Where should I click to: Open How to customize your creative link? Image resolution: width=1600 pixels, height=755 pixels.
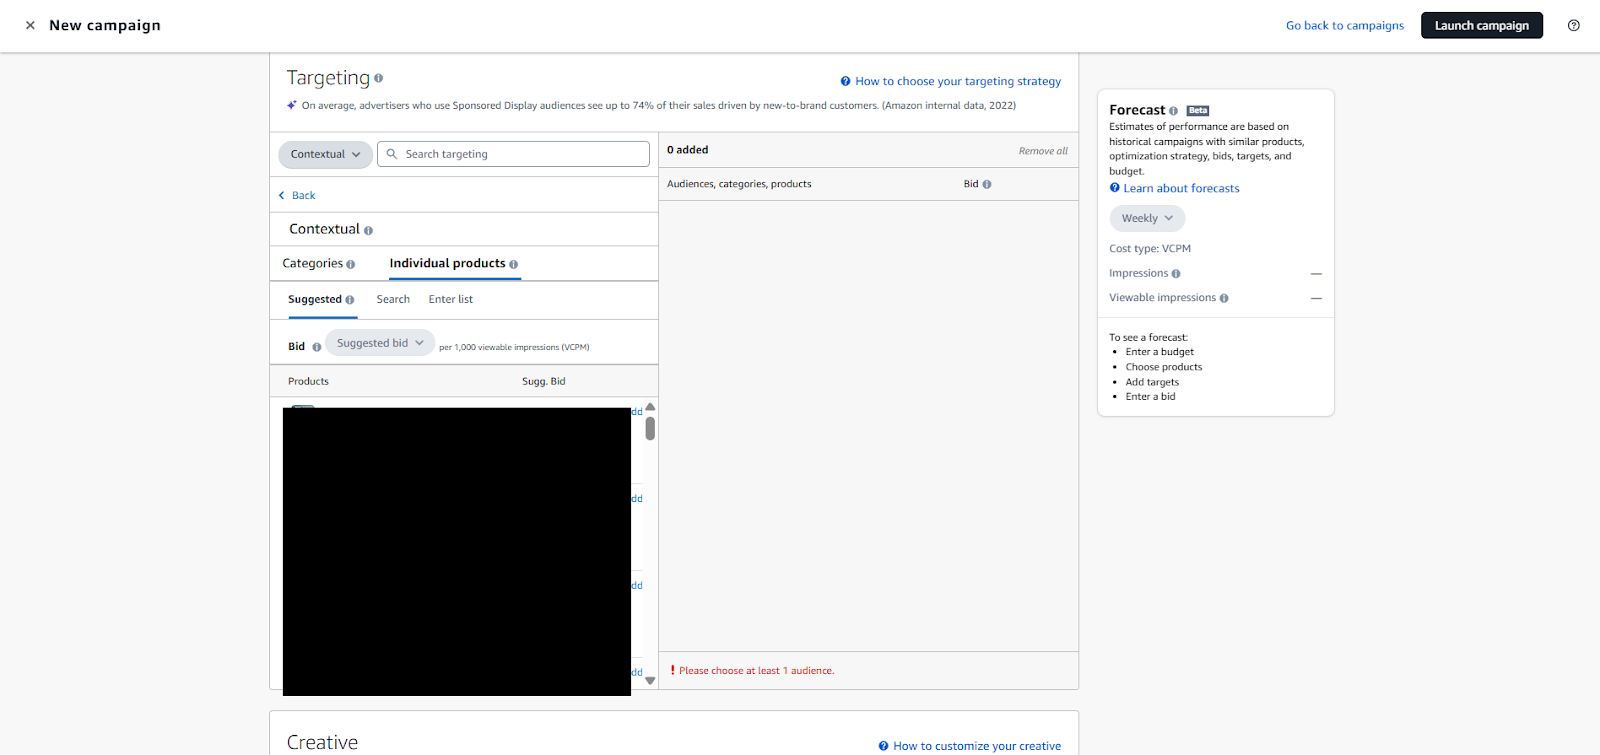click(x=970, y=746)
